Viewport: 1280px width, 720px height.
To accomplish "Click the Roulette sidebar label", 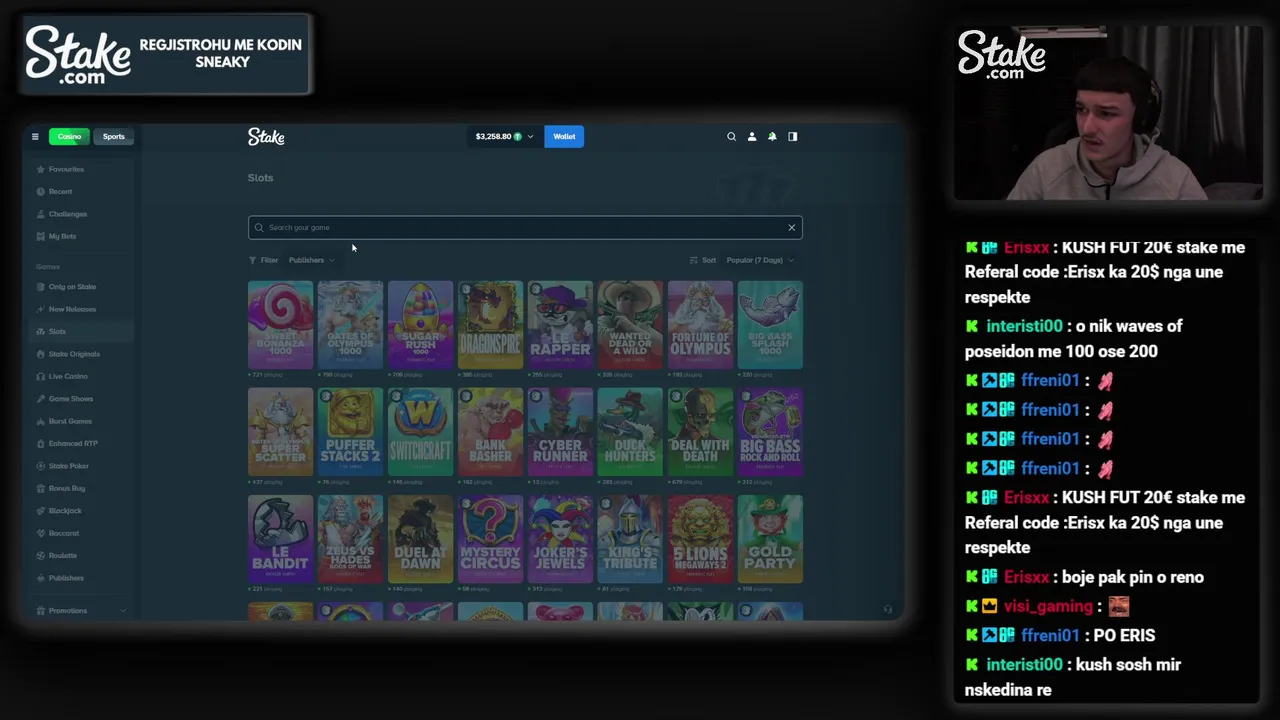I will click(x=63, y=555).
